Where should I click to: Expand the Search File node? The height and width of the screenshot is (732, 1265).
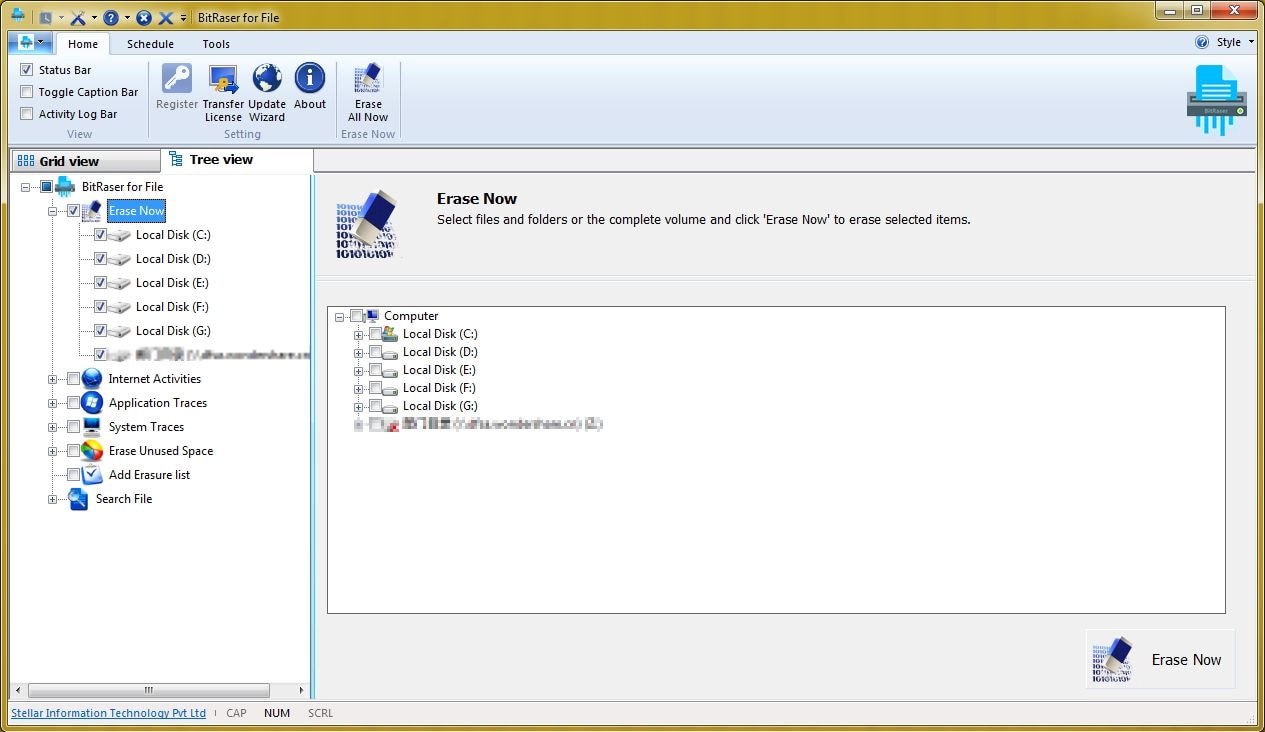click(x=53, y=499)
